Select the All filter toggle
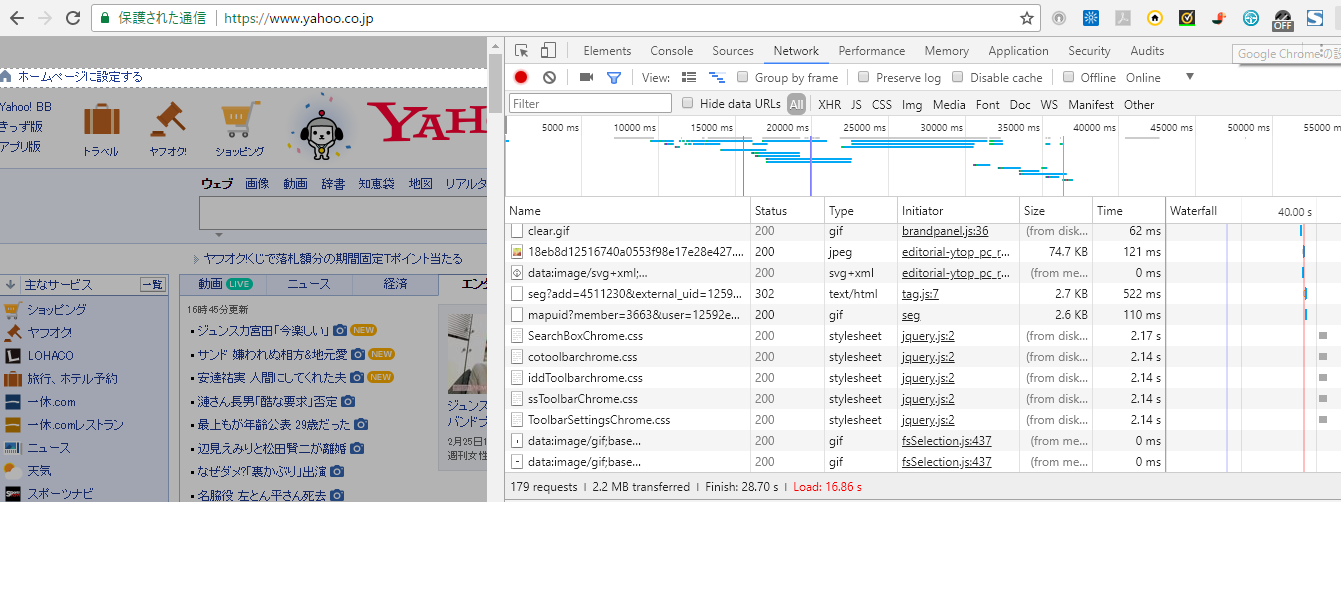The image size is (1341, 600). click(x=796, y=104)
